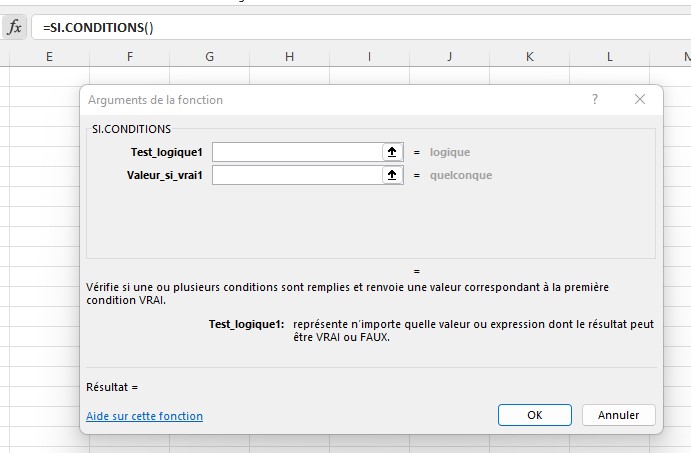691x453 pixels.
Task: Collapse dialog using Test_logique1 range selector
Action: click(392, 152)
